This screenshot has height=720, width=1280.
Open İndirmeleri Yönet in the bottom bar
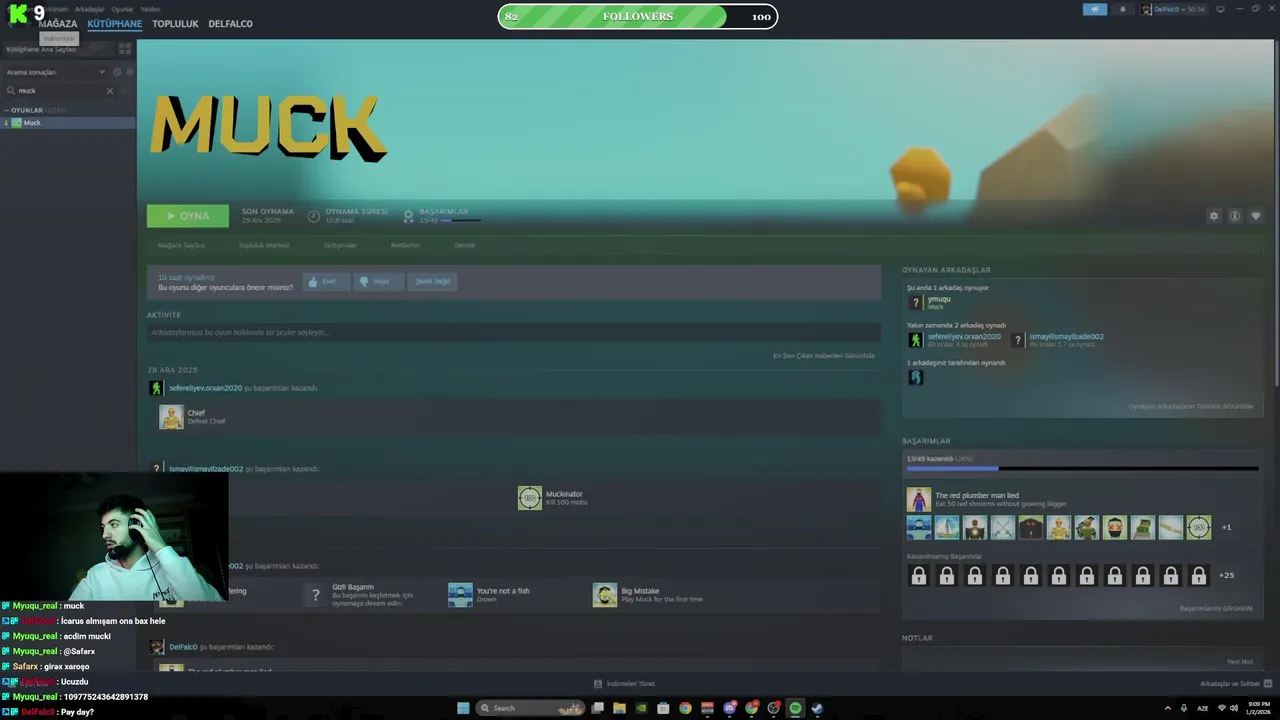tap(625, 684)
